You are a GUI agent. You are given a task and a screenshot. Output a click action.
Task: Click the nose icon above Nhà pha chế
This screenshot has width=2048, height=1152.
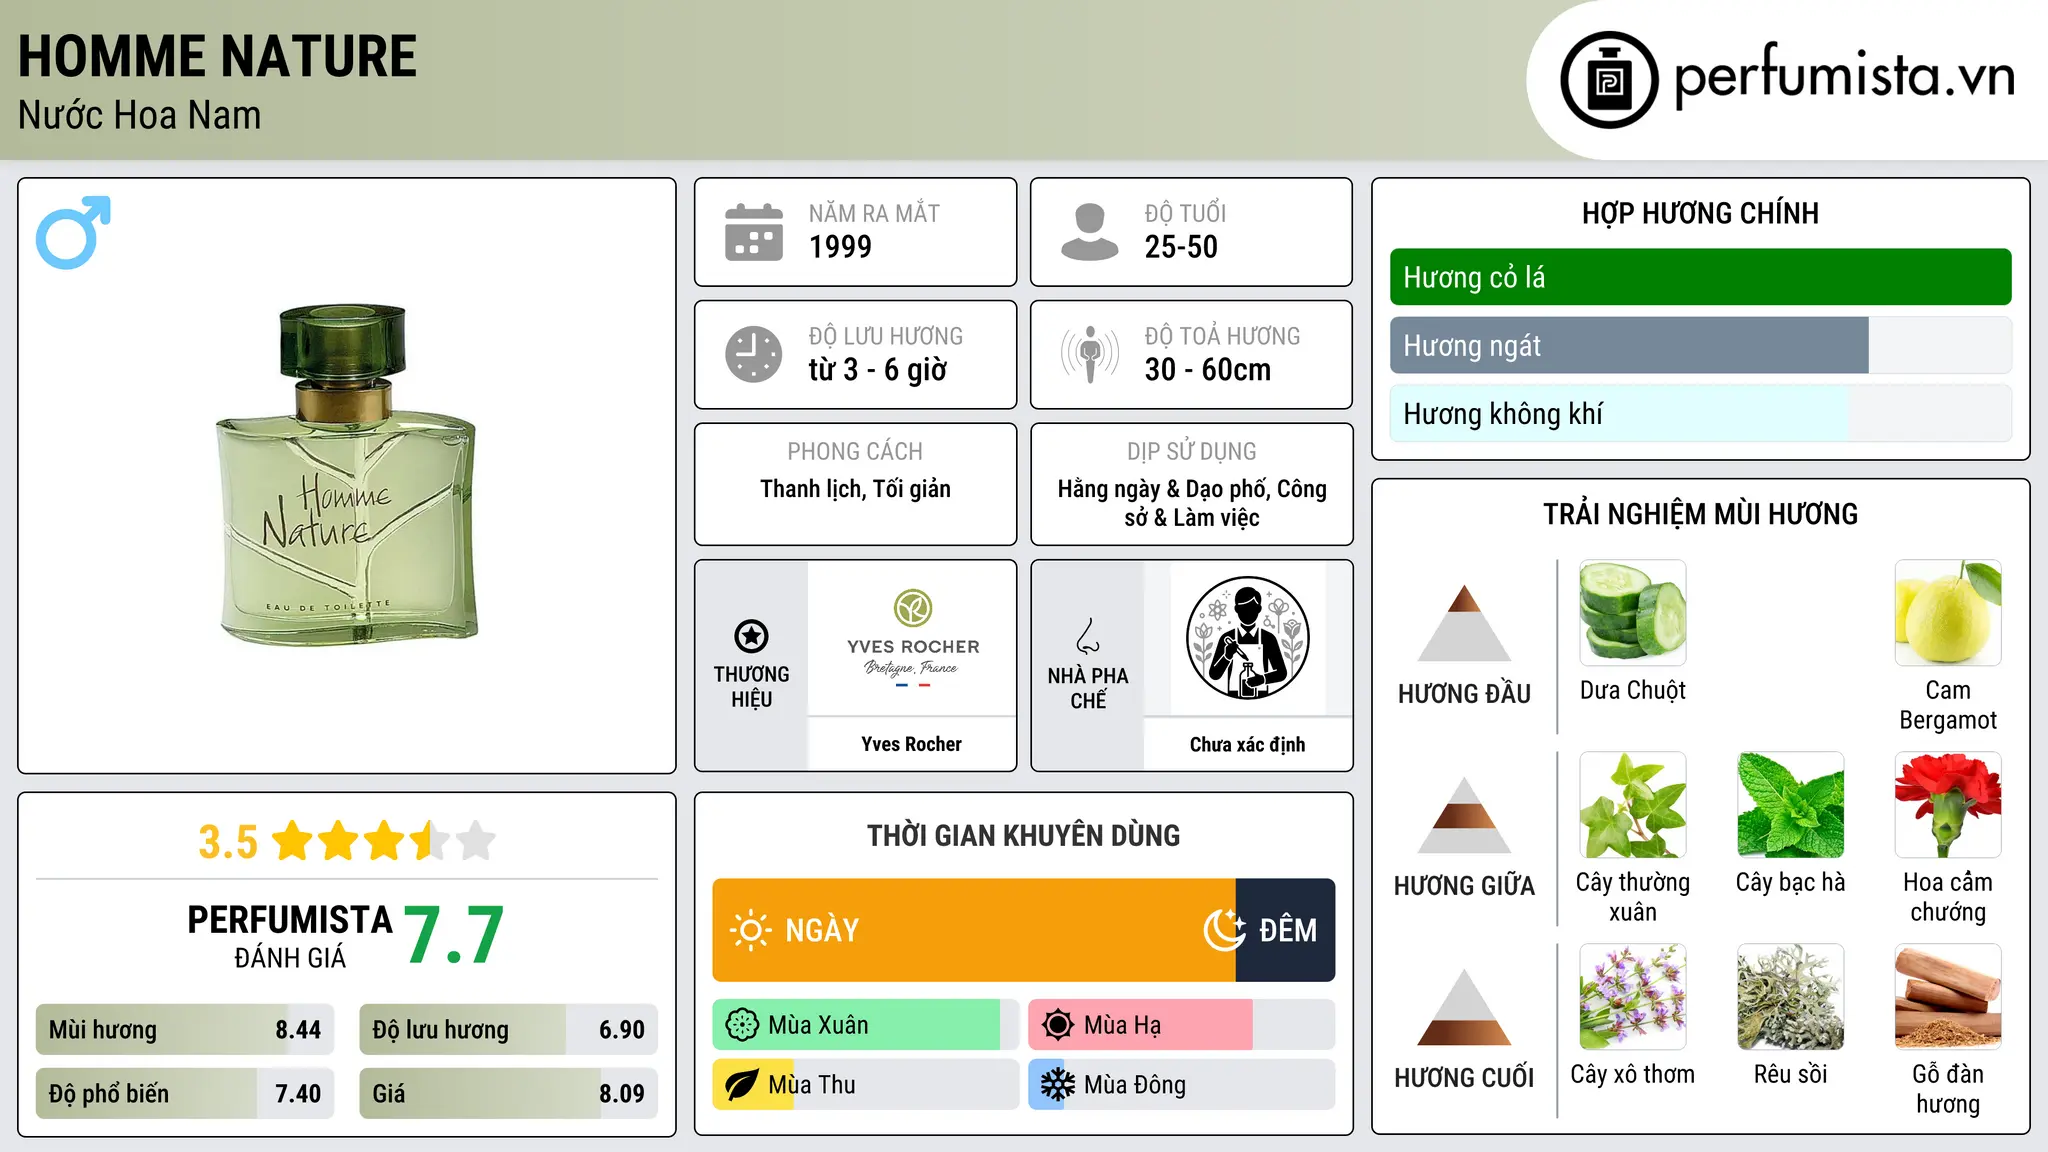coord(1088,636)
